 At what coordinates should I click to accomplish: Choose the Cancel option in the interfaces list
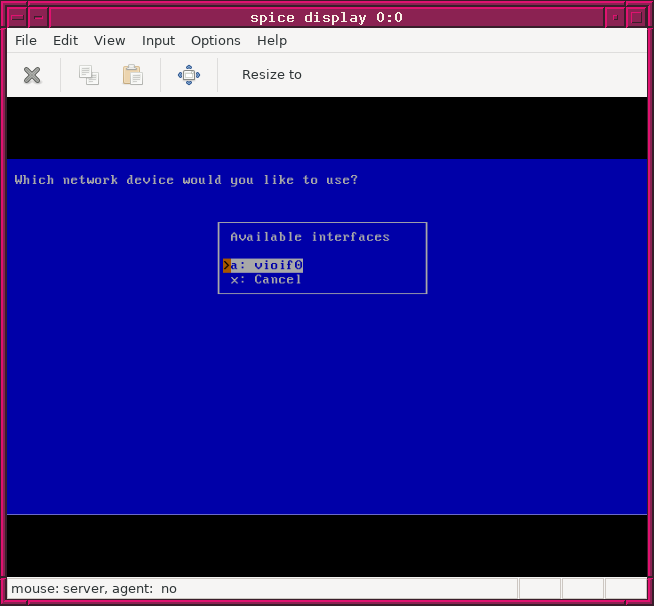coord(266,280)
